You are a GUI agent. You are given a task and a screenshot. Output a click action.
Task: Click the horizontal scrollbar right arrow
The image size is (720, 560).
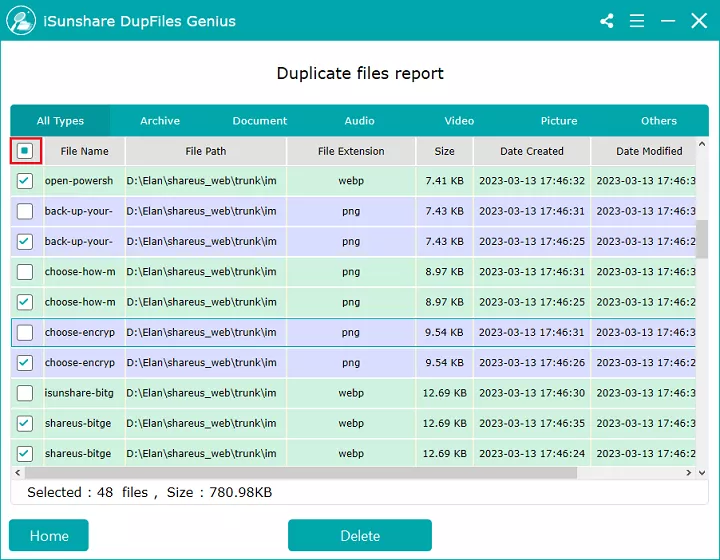tap(689, 472)
